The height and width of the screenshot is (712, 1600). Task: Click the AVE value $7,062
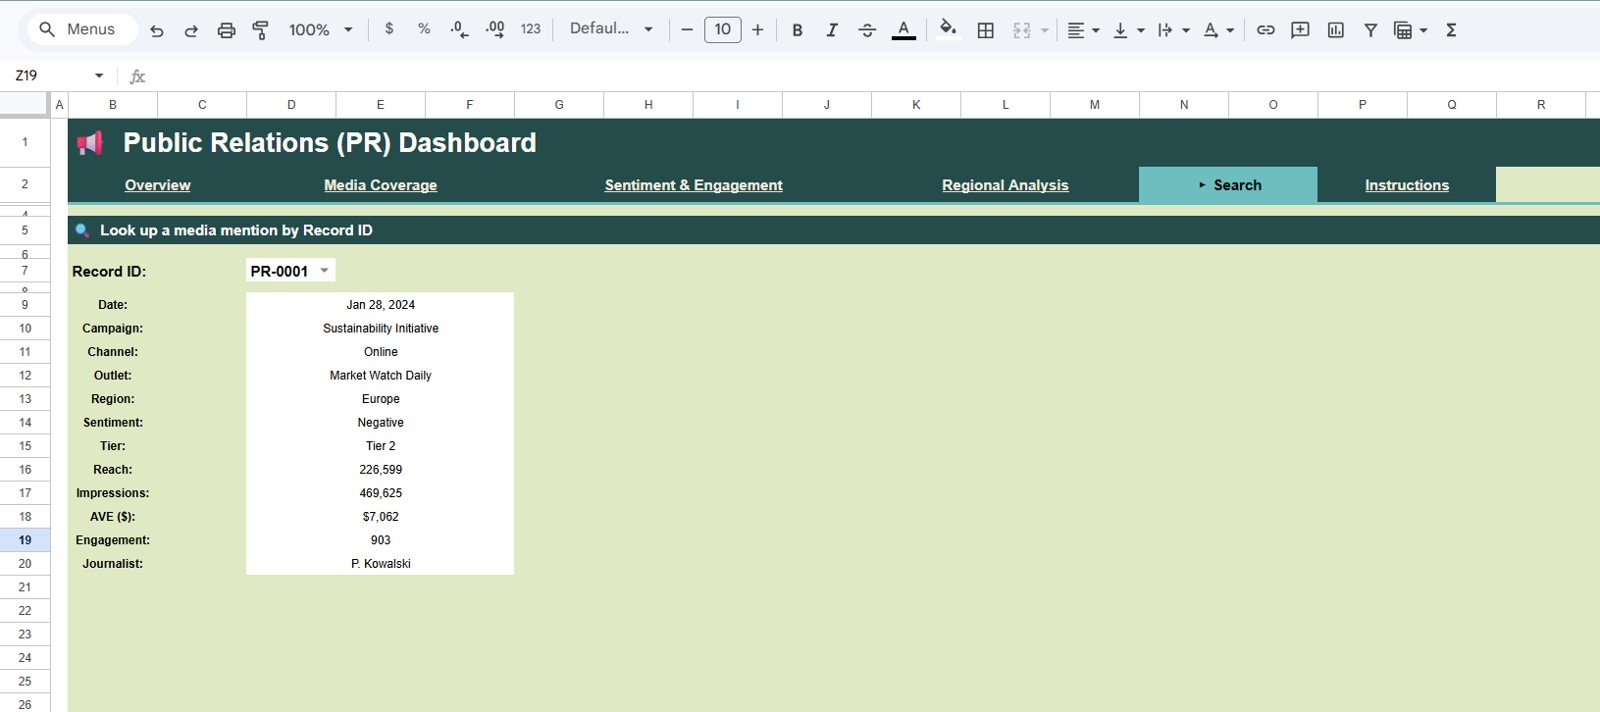(380, 517)
